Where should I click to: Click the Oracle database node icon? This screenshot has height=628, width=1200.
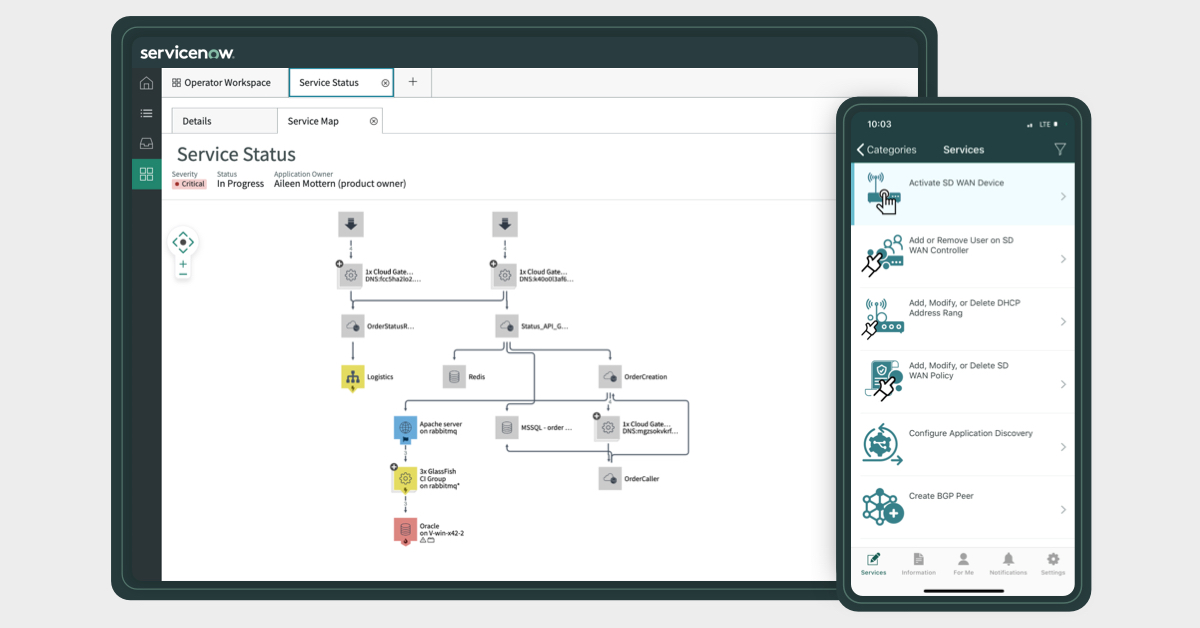click(x=405, y=530)
